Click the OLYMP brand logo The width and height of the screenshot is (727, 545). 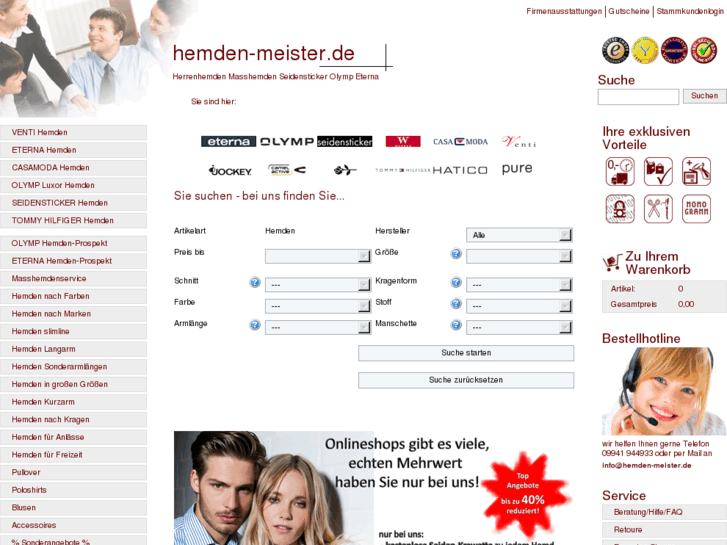[x=287, y=141]
